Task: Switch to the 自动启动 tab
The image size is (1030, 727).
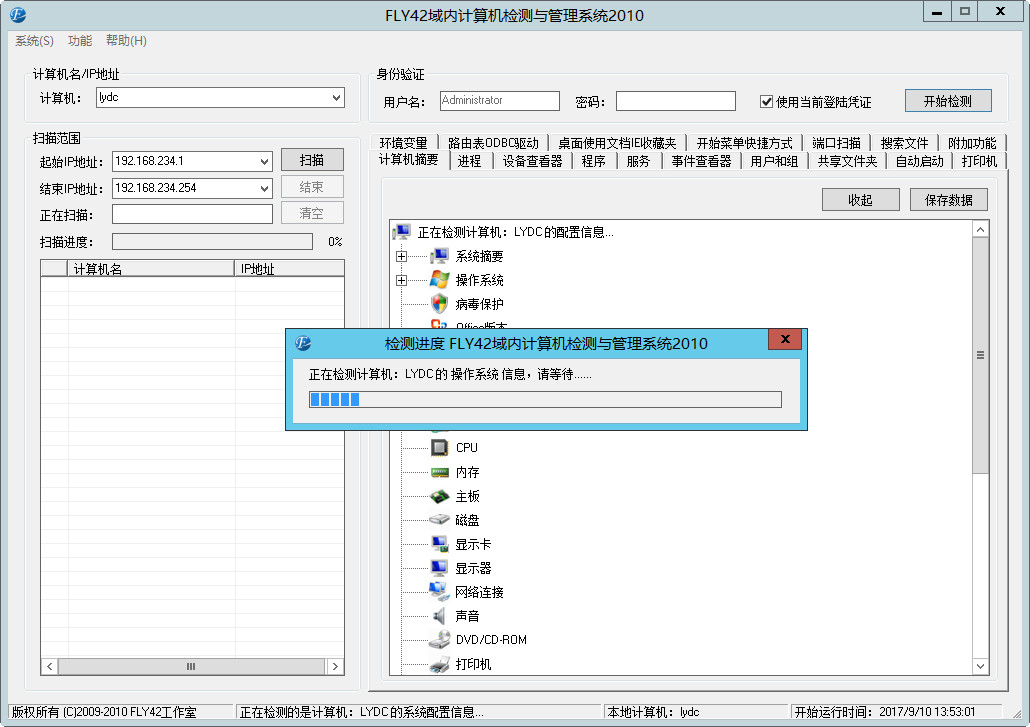Action: pyautogui.click(x=920, y=161)
